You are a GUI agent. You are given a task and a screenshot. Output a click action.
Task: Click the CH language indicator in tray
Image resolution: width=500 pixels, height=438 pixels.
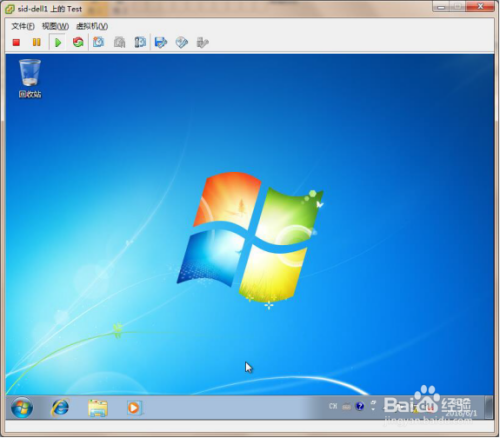point(333,406)
